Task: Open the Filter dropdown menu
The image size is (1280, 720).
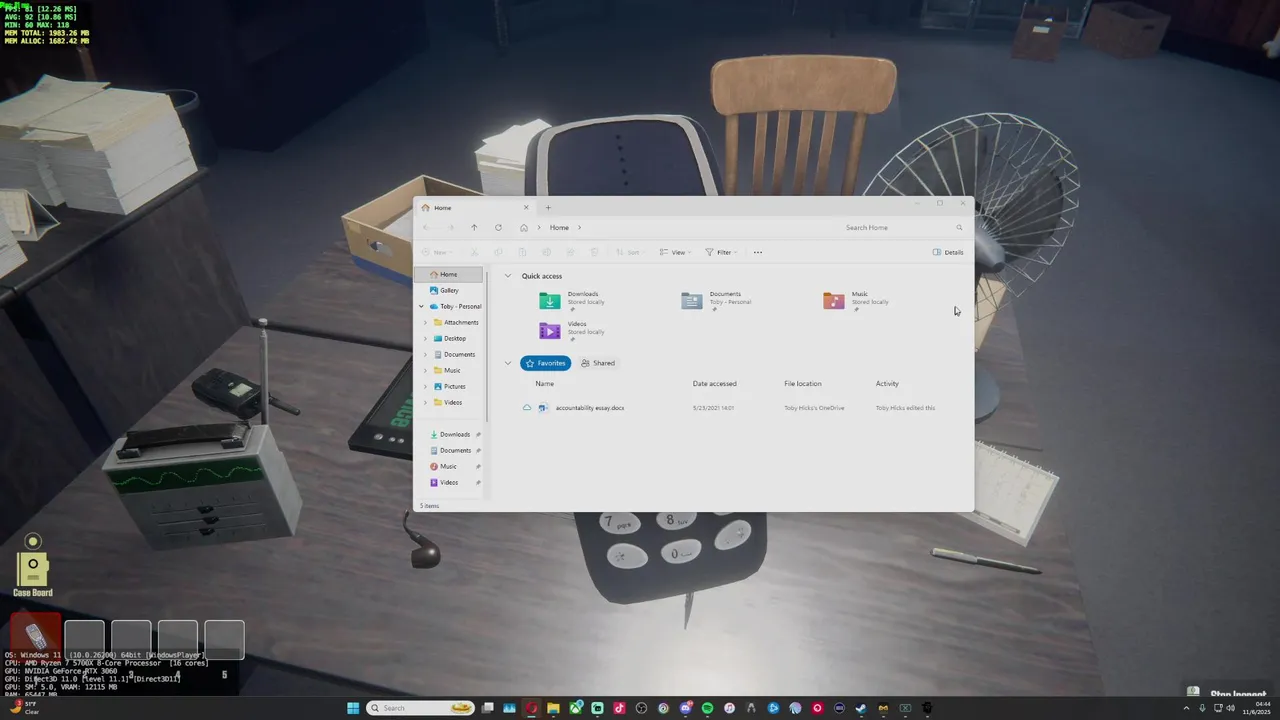Action: point(721,252)
